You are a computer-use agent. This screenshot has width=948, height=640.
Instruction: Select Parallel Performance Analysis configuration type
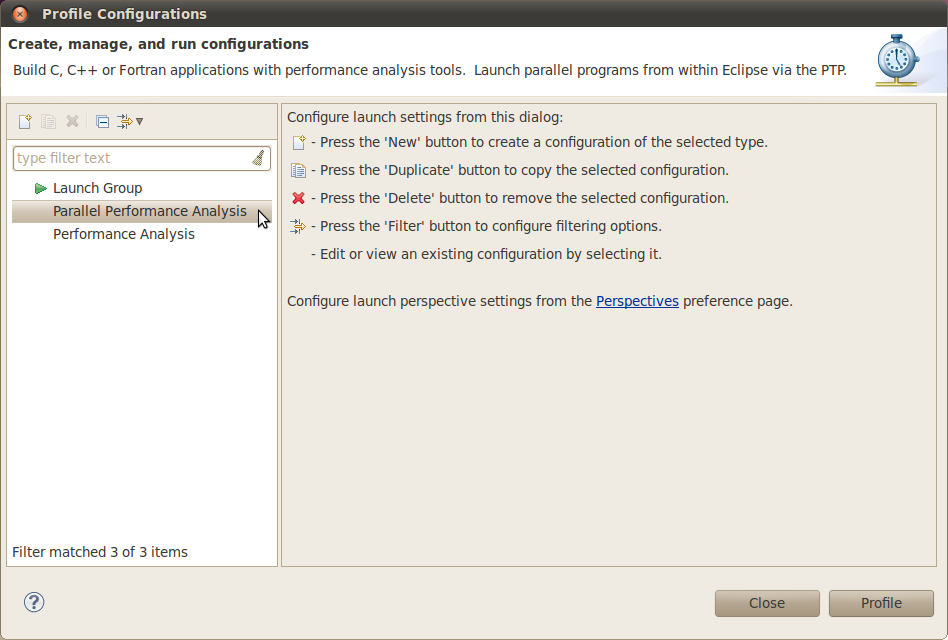click(x=141, y=211)
